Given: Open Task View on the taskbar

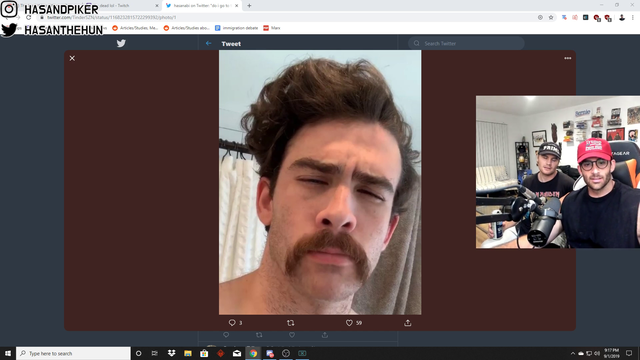Looking at the screenshot, I should pyautogui.click(x=155, y=353).
